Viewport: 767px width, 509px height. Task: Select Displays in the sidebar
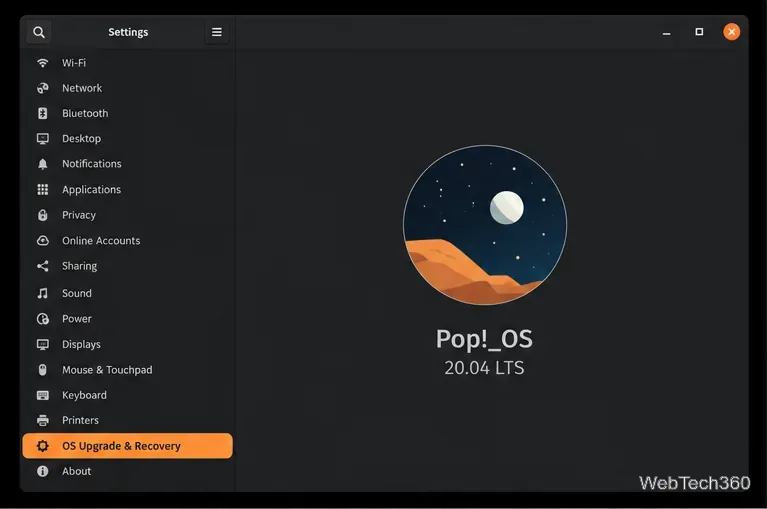click(127, 344)
